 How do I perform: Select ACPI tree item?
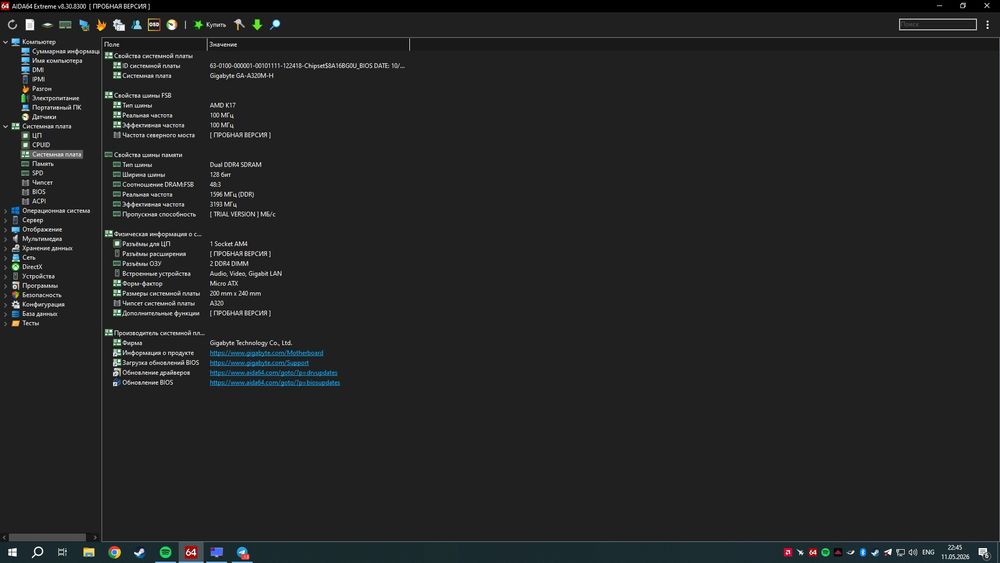coord(39,201)
